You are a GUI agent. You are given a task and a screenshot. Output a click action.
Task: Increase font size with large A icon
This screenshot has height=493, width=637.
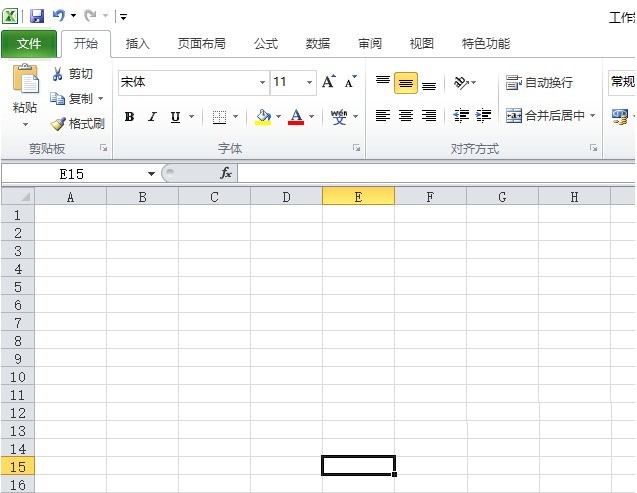(329, 82)
